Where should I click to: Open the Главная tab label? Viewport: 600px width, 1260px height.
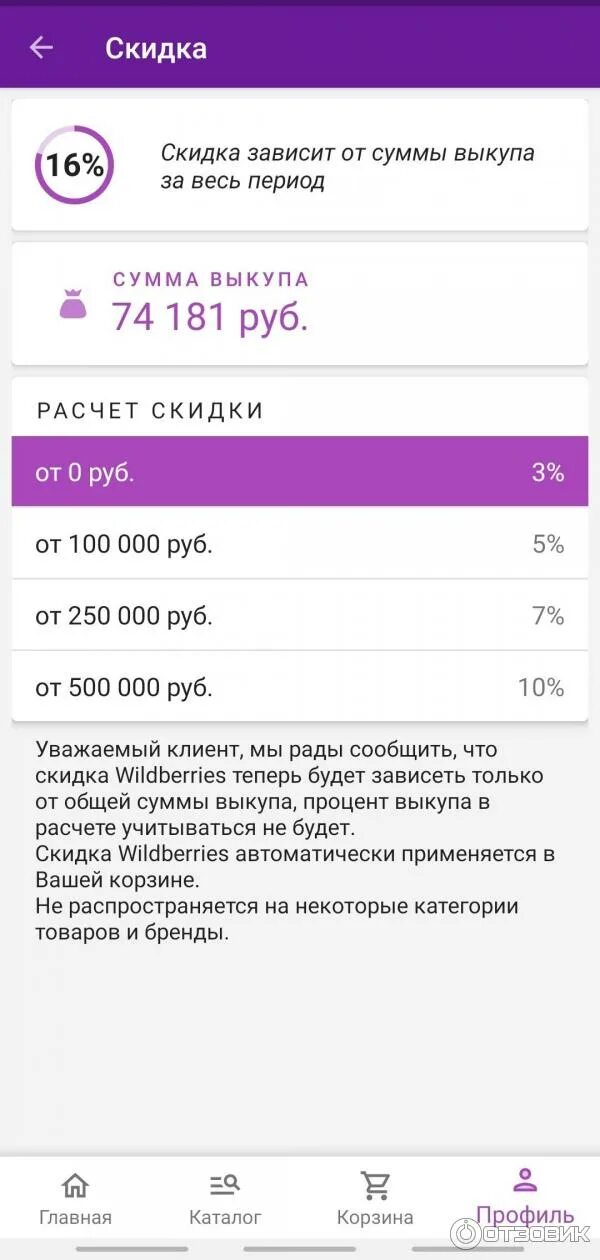[75, 1218]
